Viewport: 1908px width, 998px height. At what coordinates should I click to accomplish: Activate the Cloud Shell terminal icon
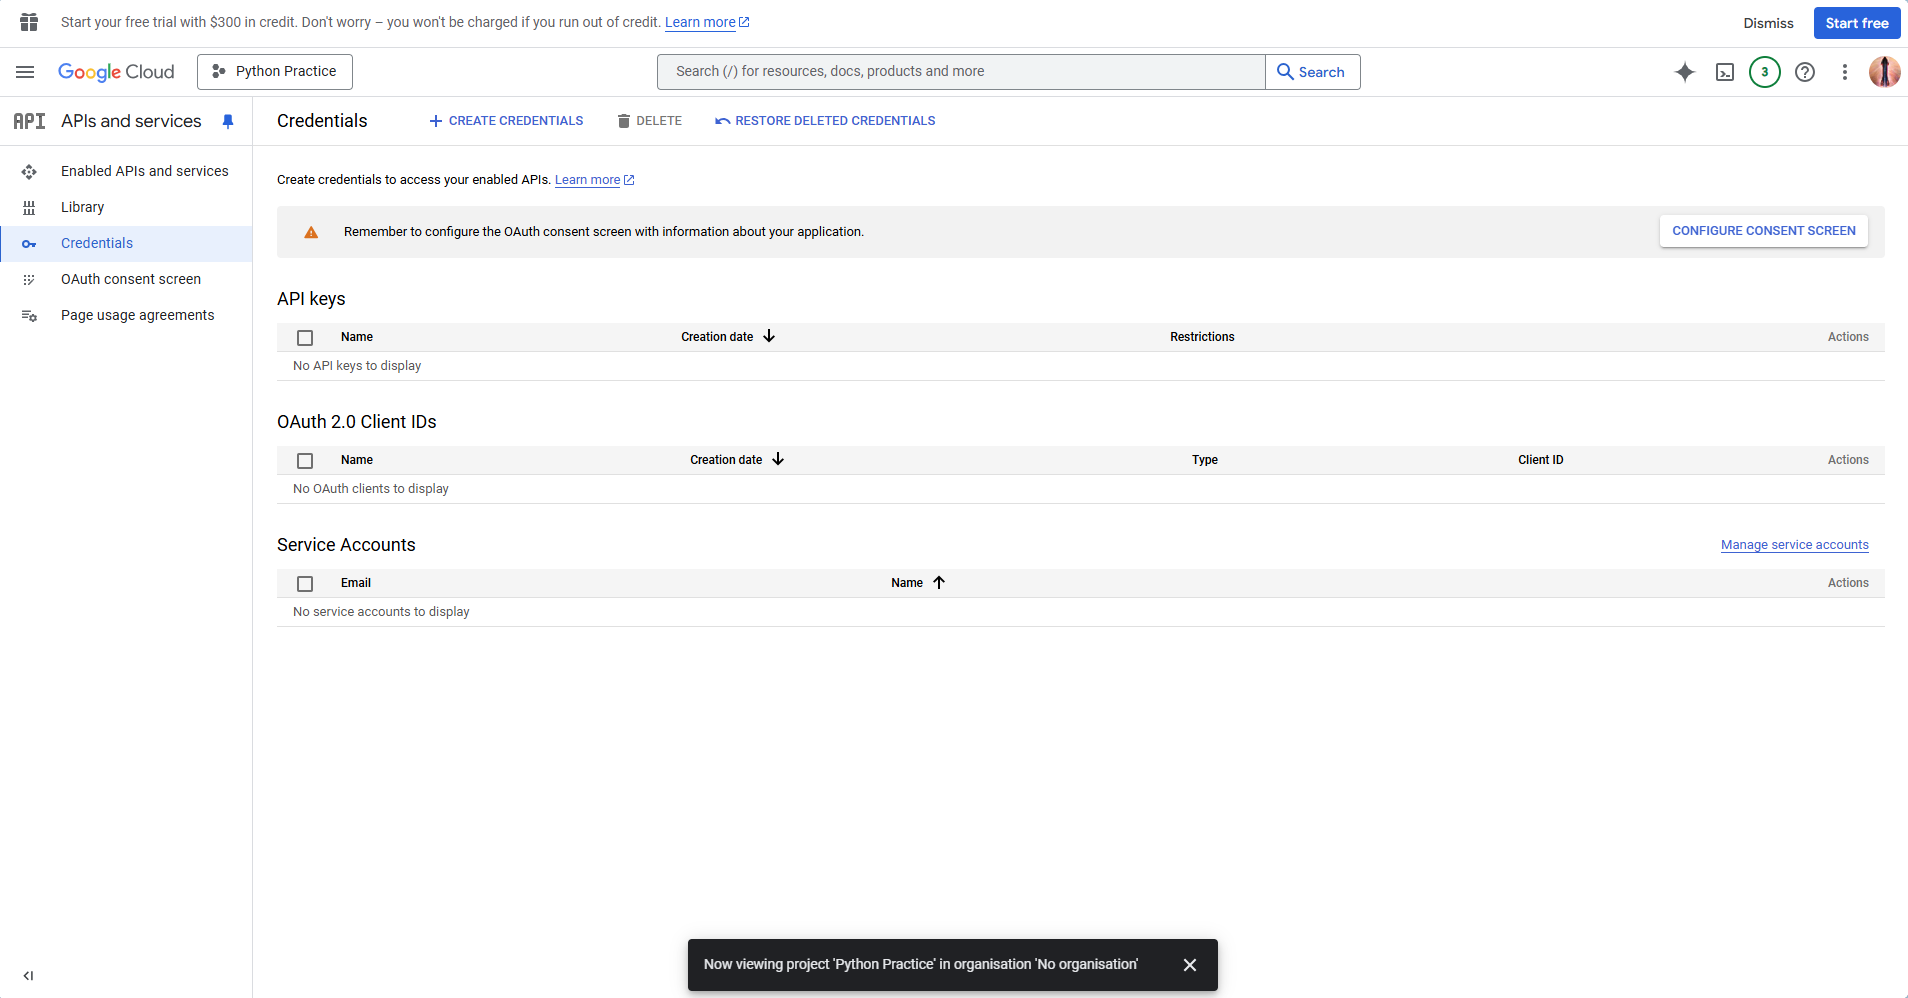1725,72
